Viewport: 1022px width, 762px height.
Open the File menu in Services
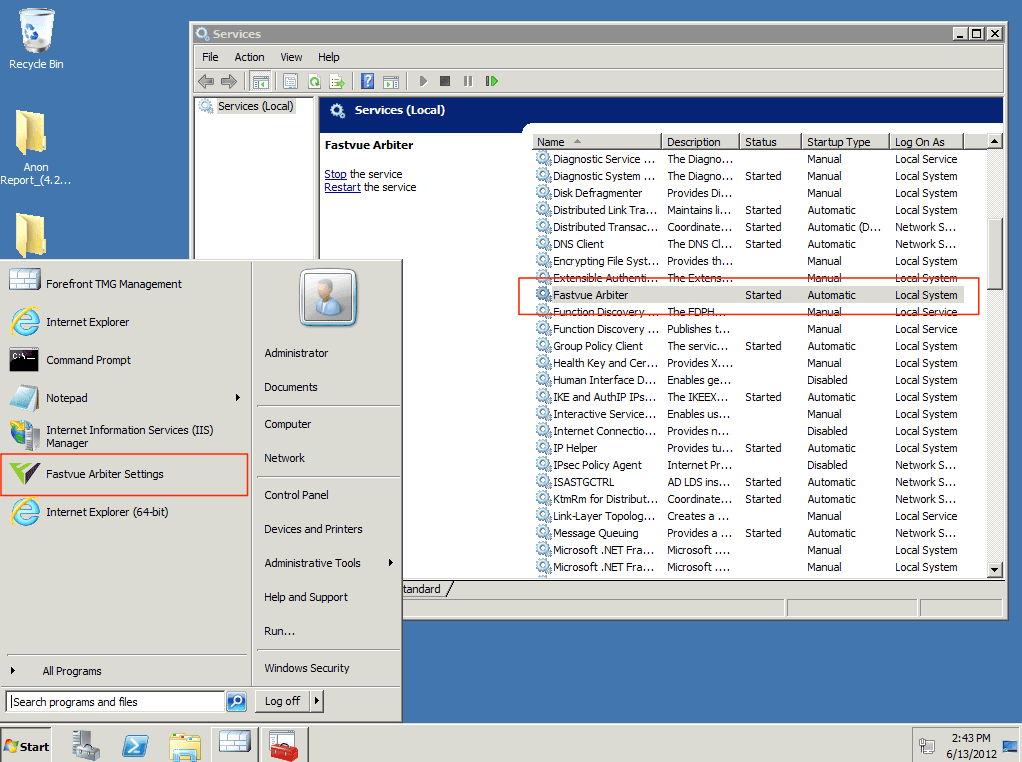pyautogui.click(x=210, y=57)
